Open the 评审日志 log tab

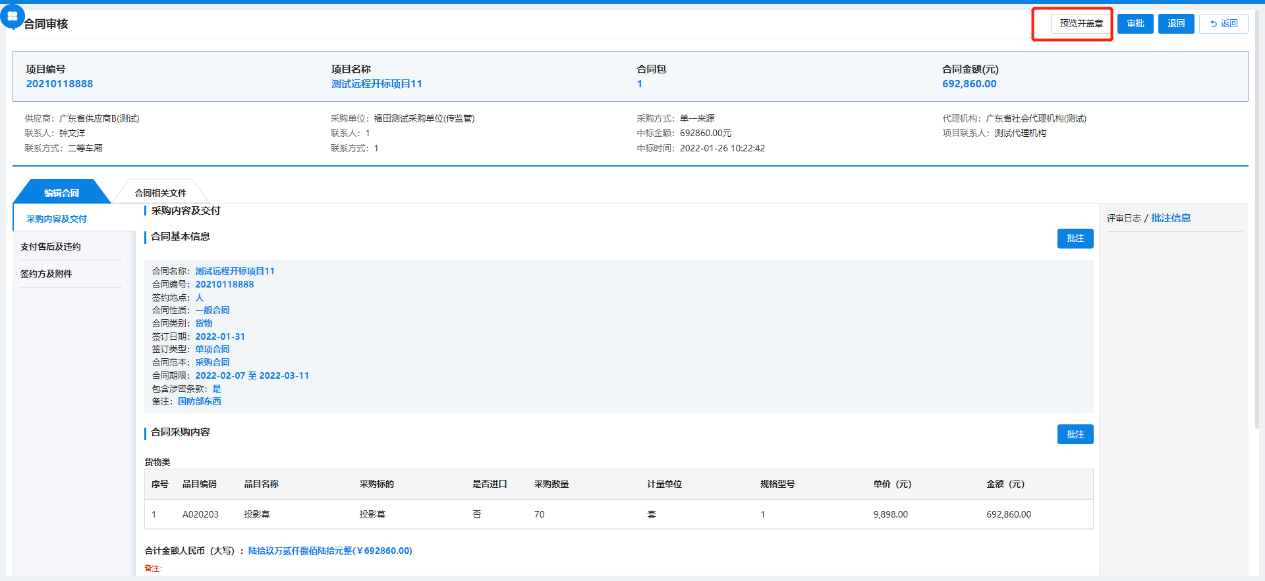point(1124,218)
